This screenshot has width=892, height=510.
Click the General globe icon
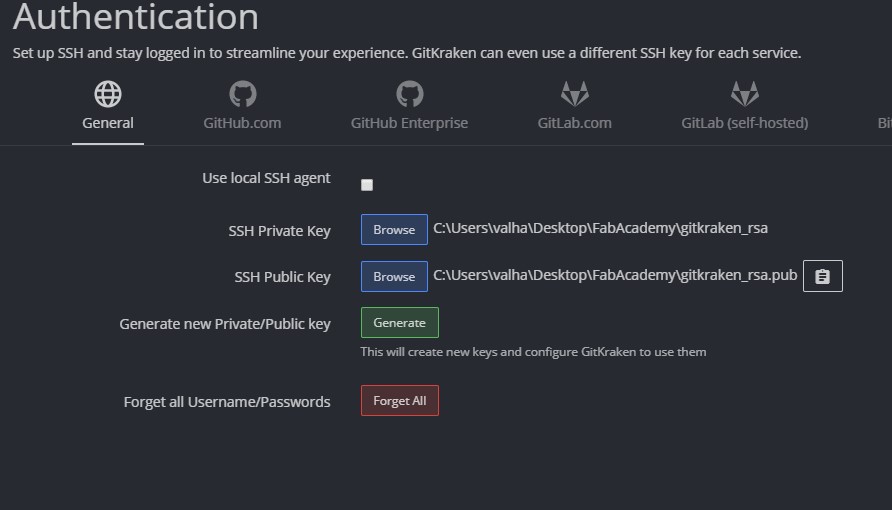tap(108, 94)
